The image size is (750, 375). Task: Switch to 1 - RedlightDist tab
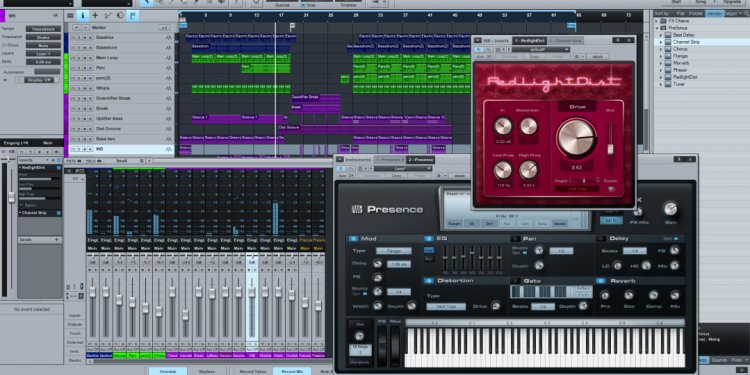point(529,41)
